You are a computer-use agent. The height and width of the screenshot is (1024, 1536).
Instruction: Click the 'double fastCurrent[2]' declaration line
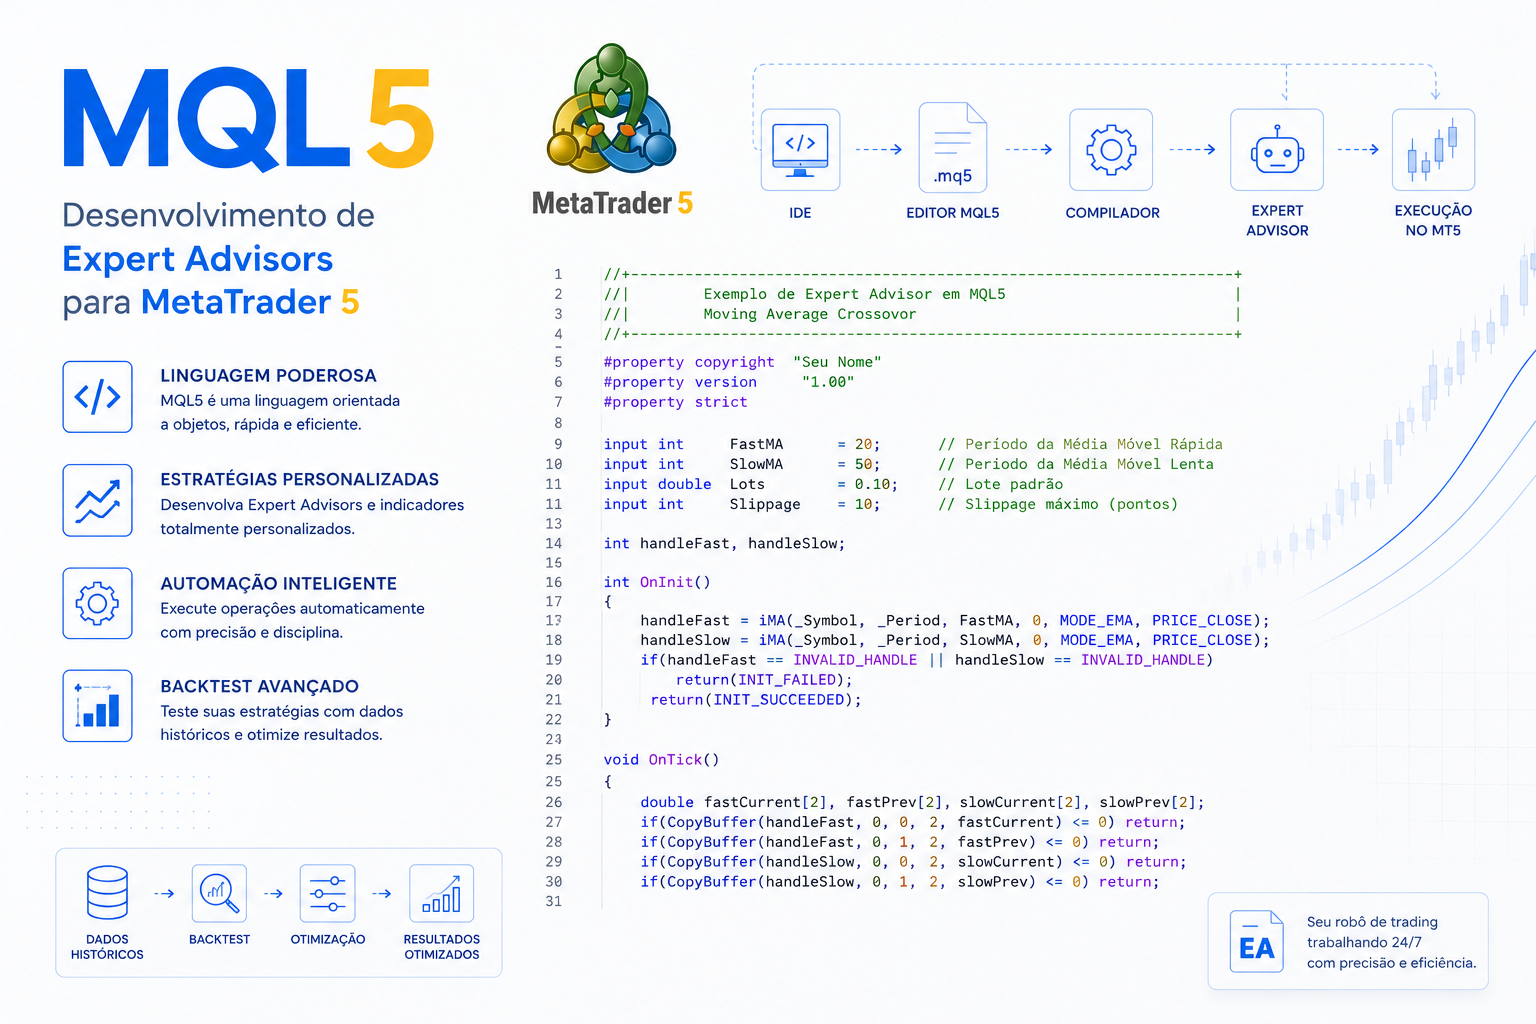[922, 802]
